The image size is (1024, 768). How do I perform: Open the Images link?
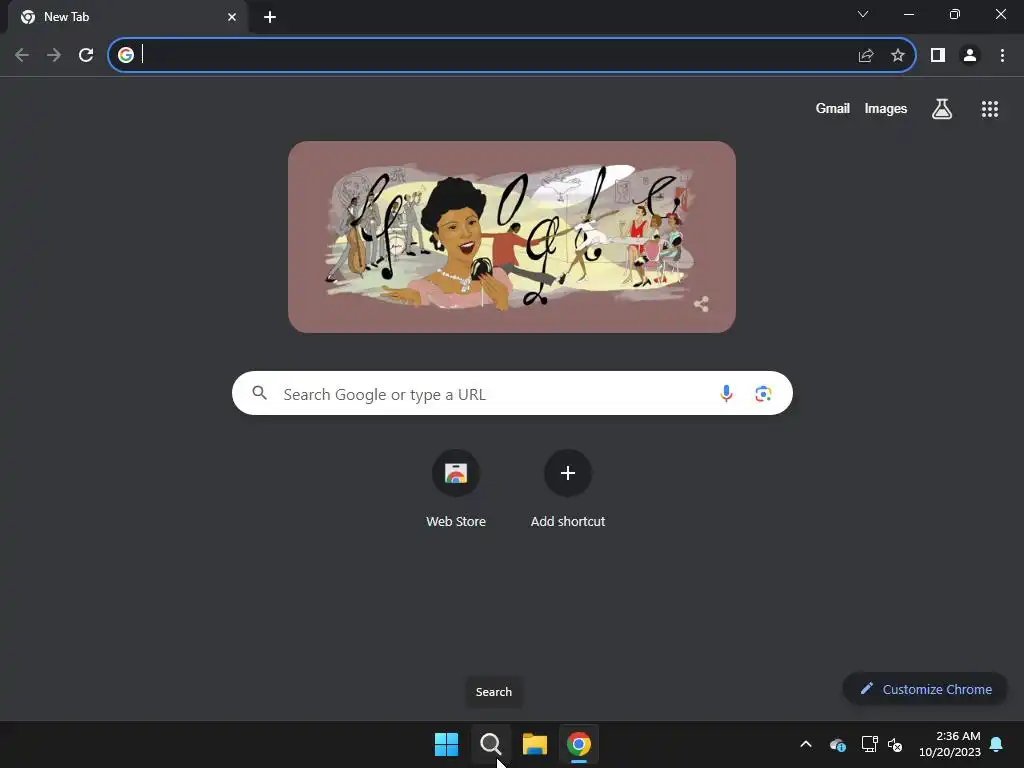(886, 108)
